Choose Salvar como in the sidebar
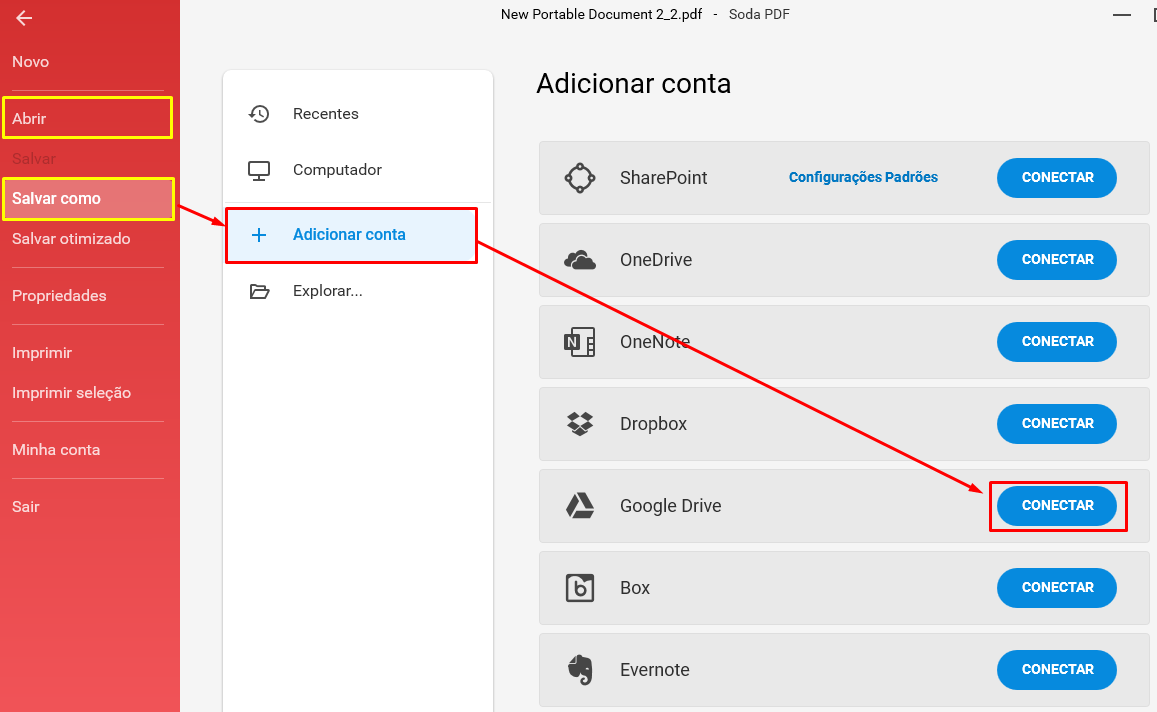The image size is (1157, 712). [x=89, y=198]
